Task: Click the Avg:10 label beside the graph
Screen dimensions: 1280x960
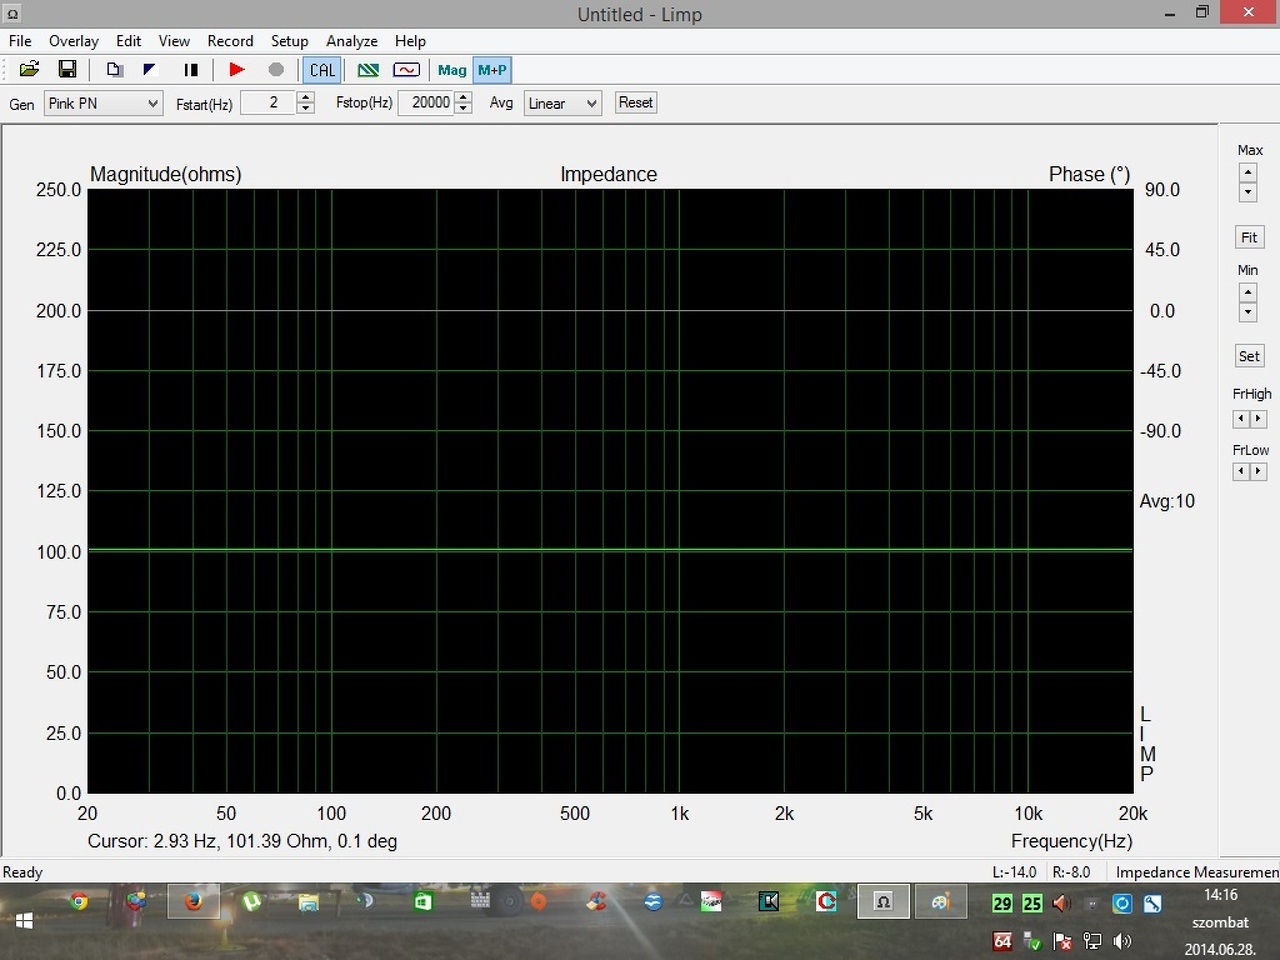Action: pos(1167,501)
